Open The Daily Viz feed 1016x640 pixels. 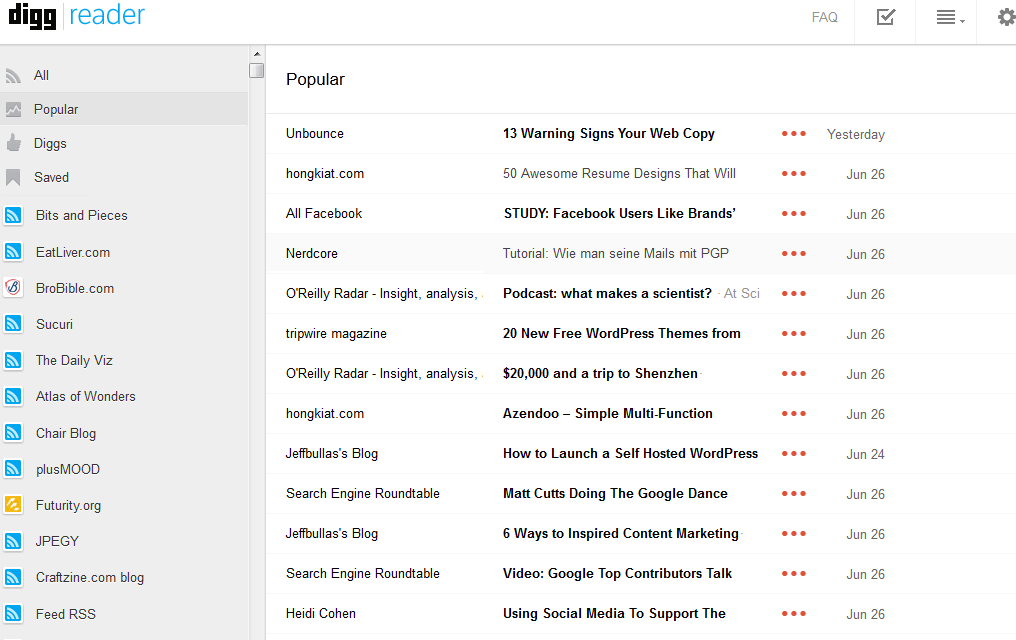click(74, 360)
